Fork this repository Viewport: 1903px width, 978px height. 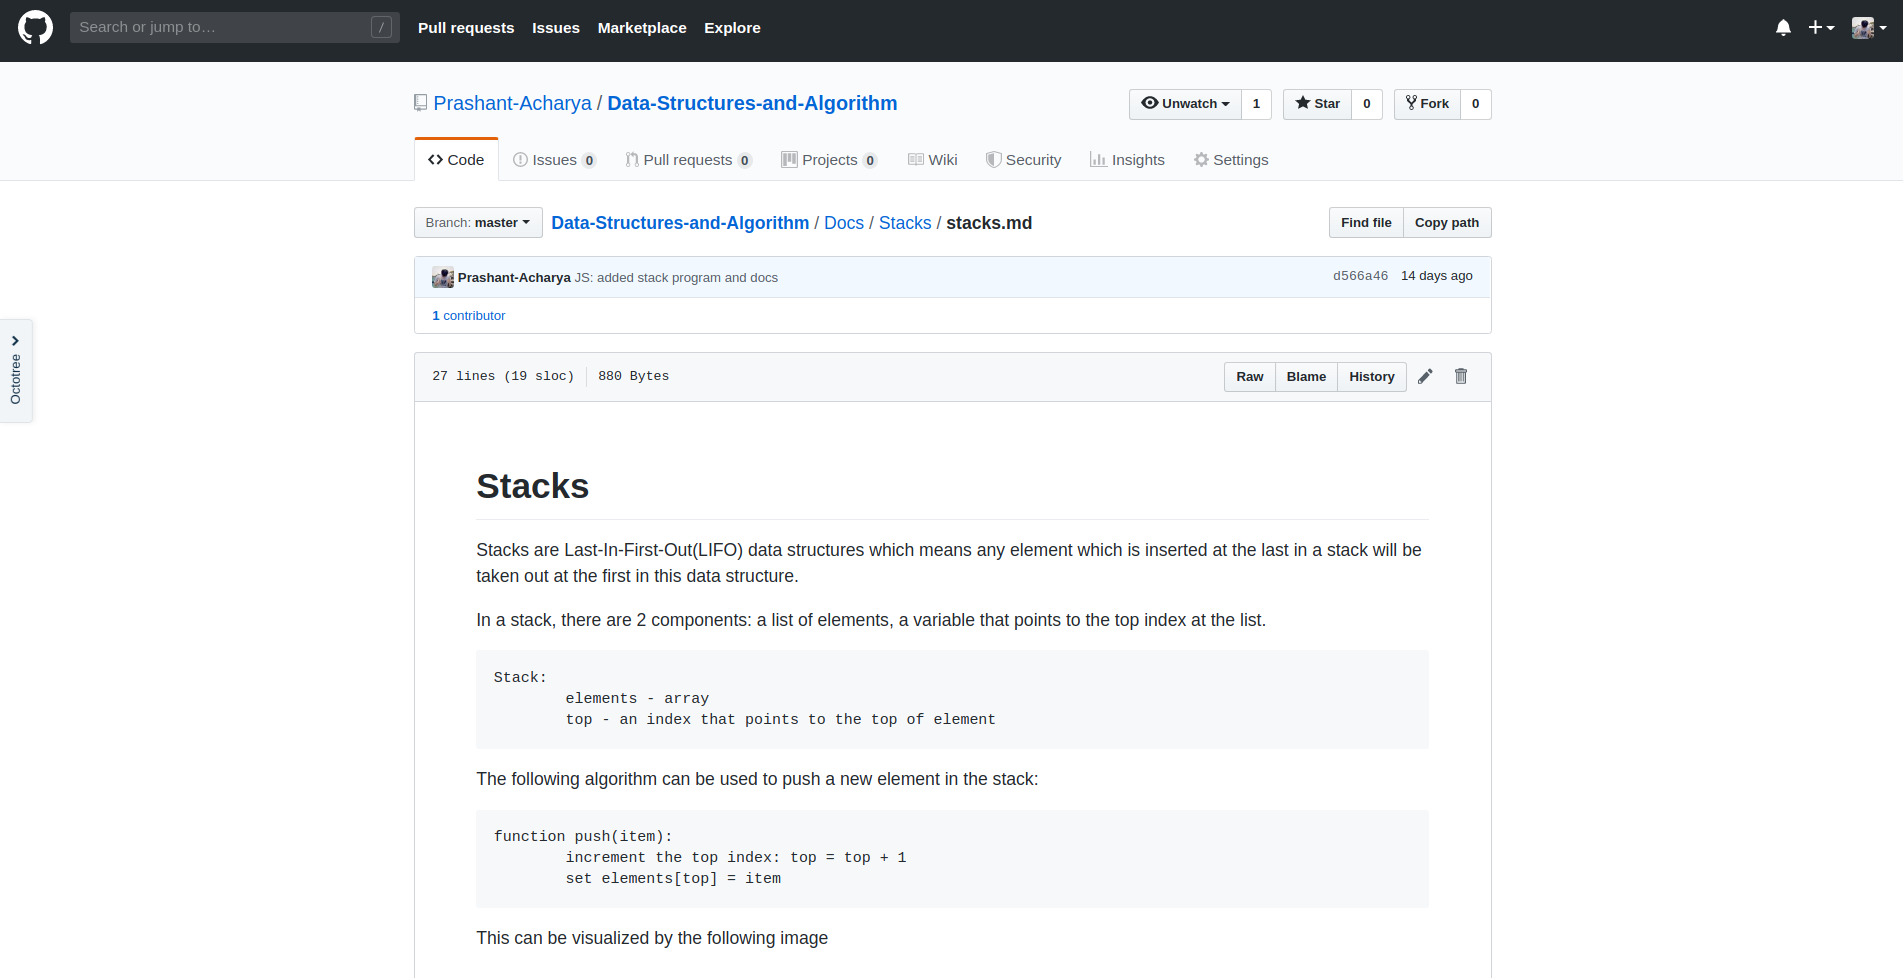pyautogui.click(x=1427, y=104)
